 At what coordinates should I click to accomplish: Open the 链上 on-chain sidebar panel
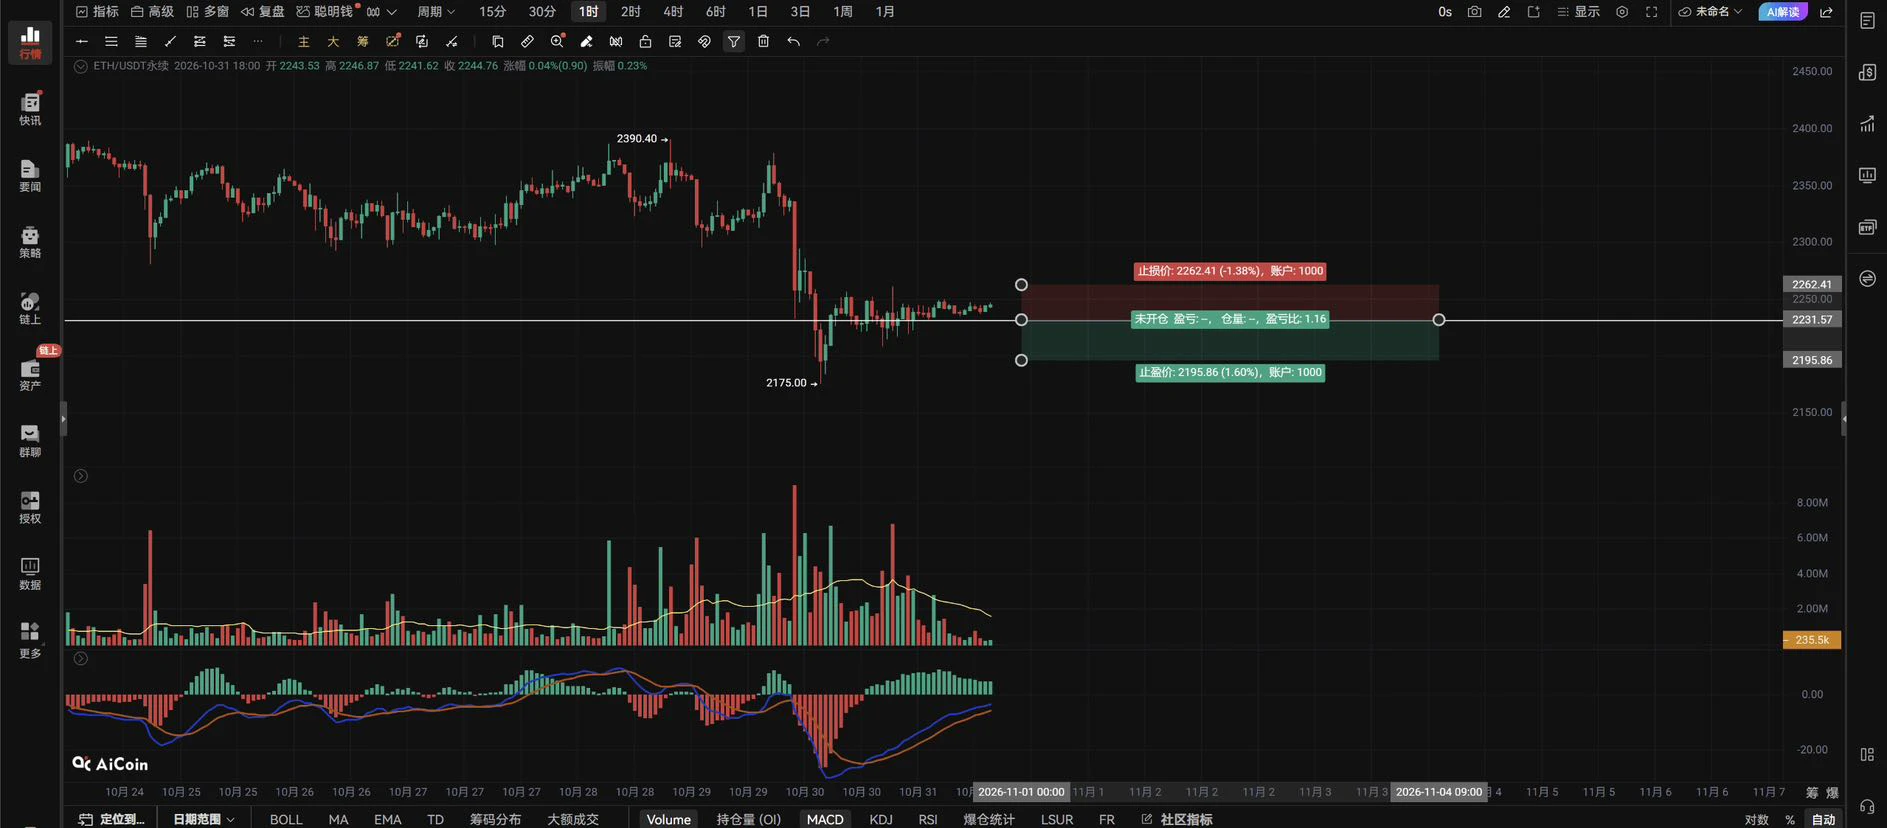pyautogui.click(x=30, y=308)
